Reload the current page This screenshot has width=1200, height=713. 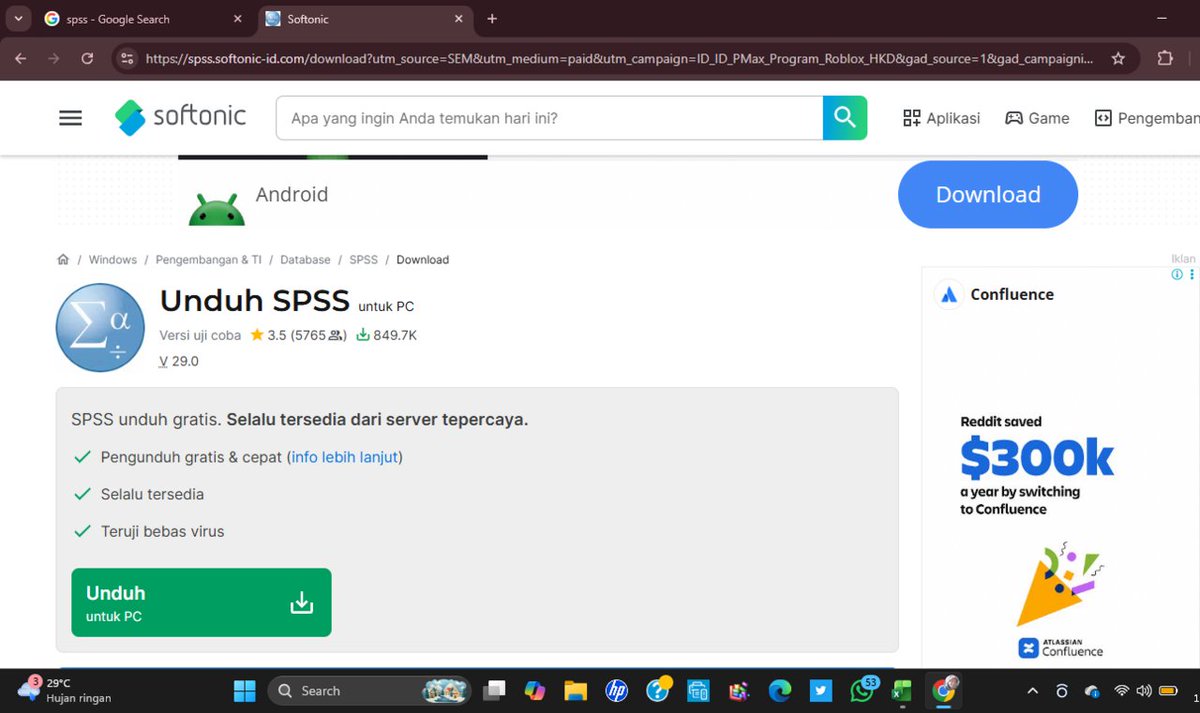tap(87, 58)
